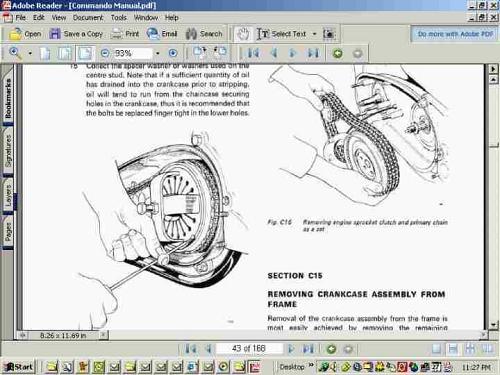Click the 93% zoom percentage field

pos(133,53)
